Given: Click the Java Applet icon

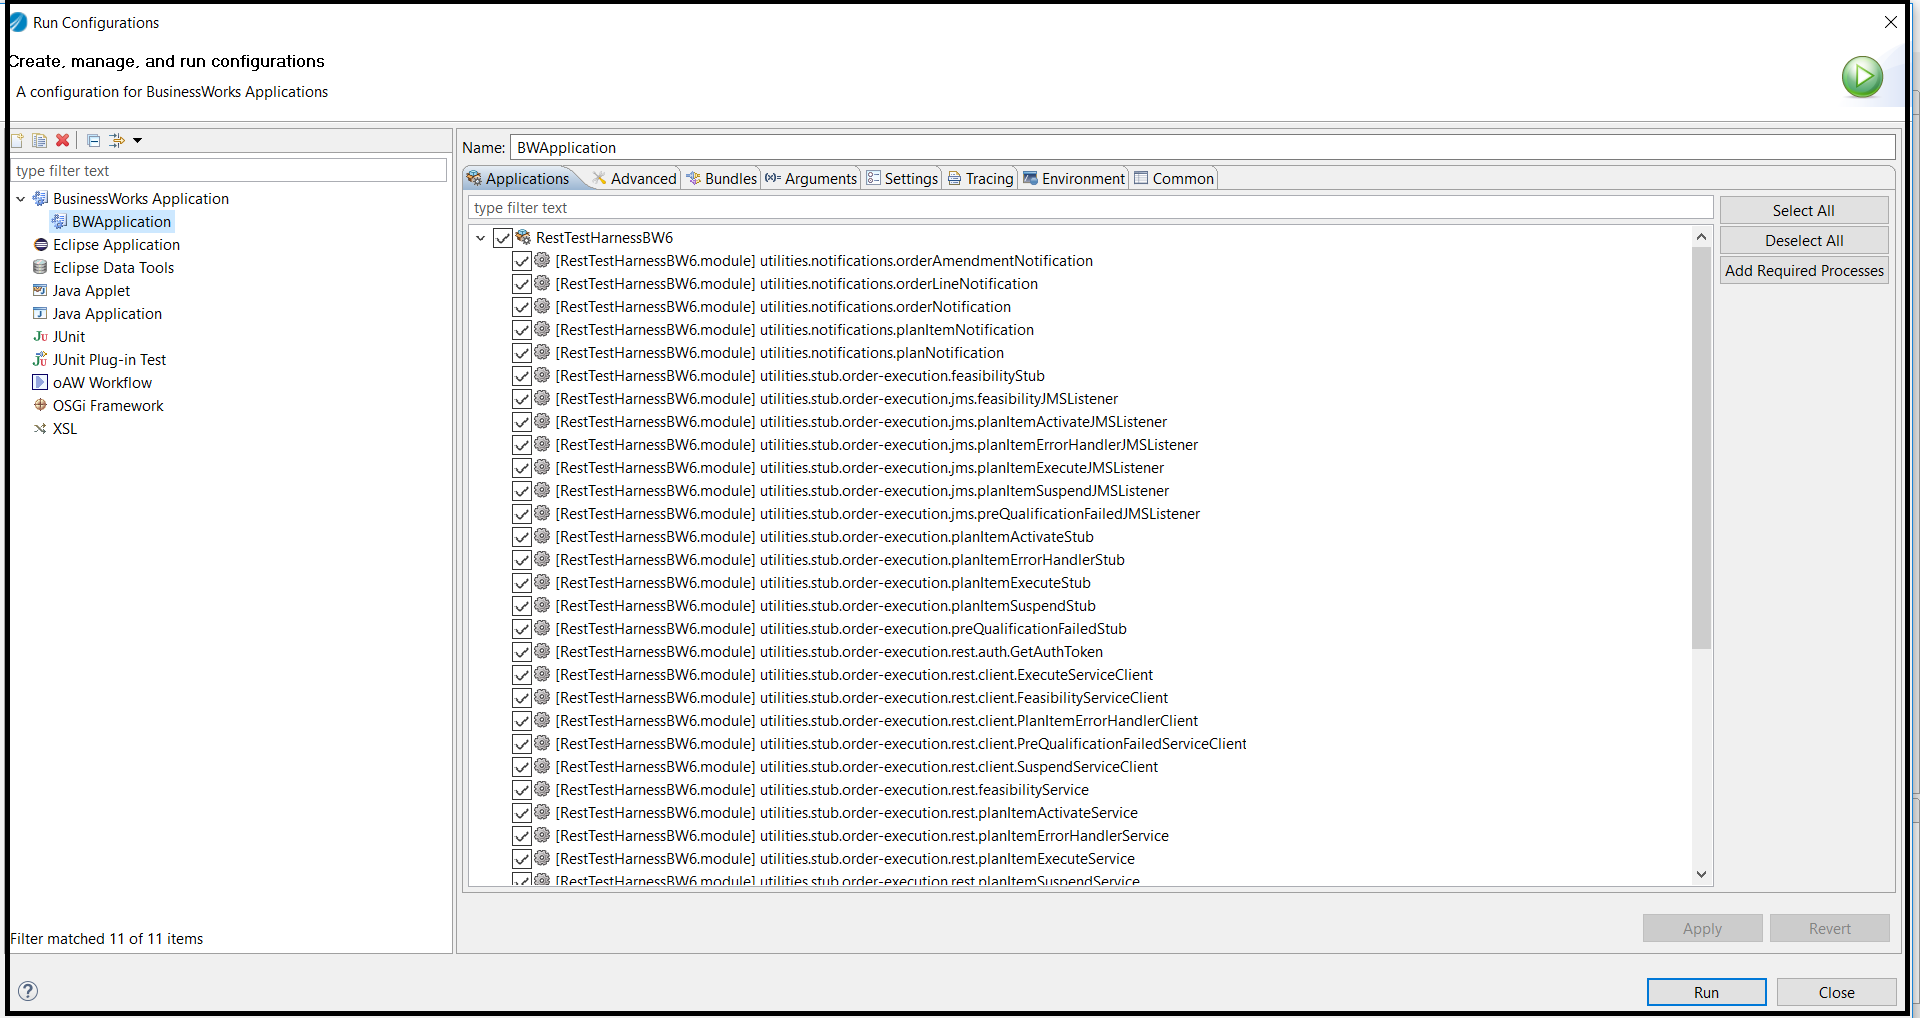Looking at the screenshot, I should pyautogui.click(x=40, y=290).
